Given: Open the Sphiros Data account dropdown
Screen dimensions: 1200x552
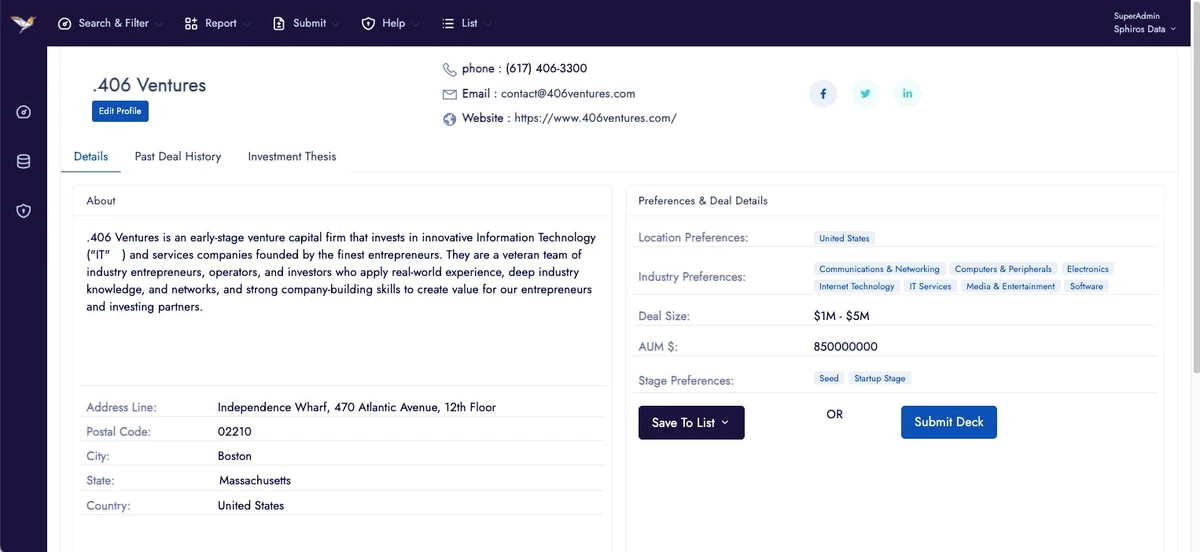Looking at the screenshot, I should (1145, 30).
